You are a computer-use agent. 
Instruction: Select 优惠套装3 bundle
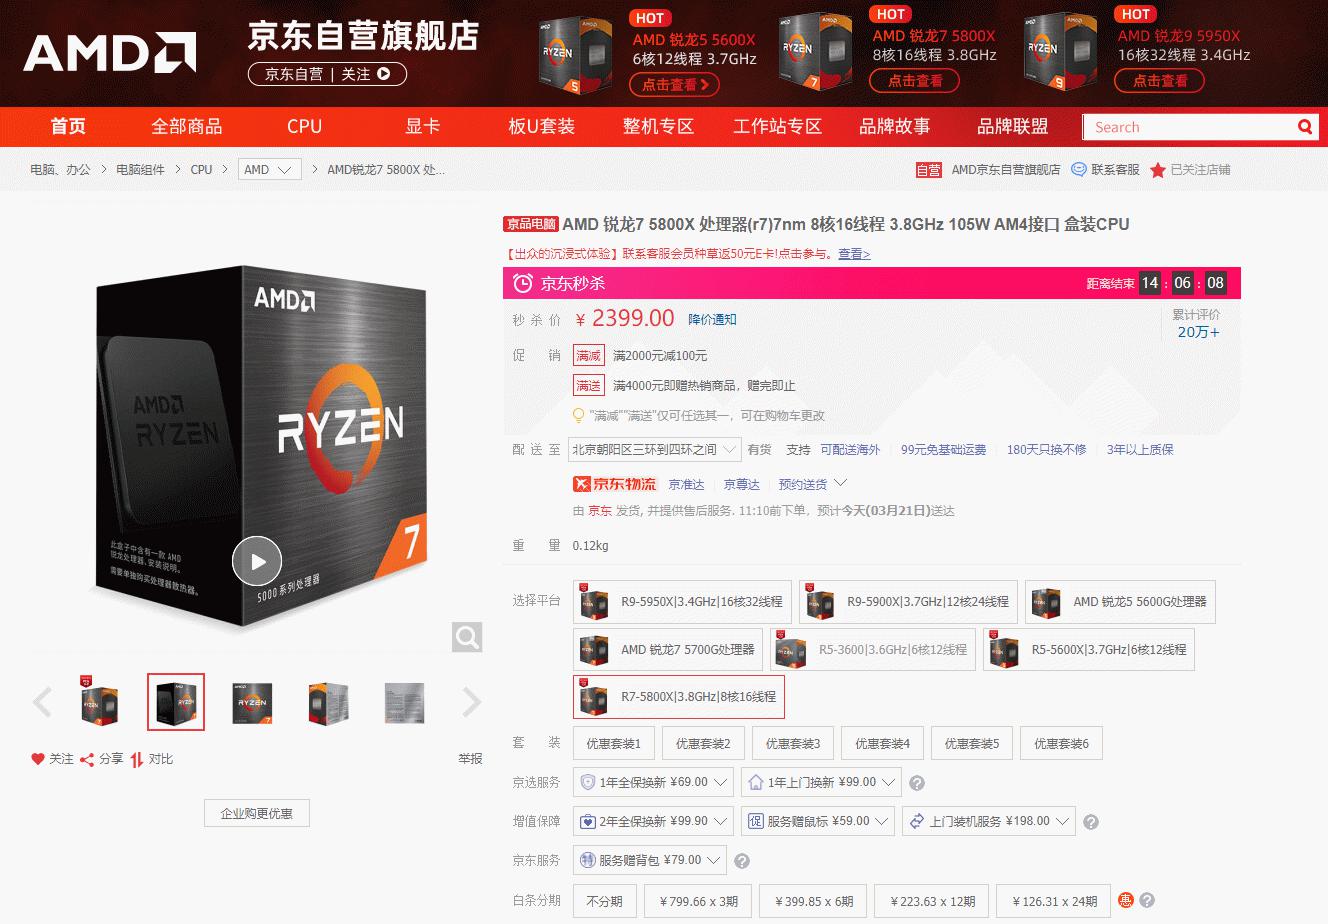pos(793,743)
